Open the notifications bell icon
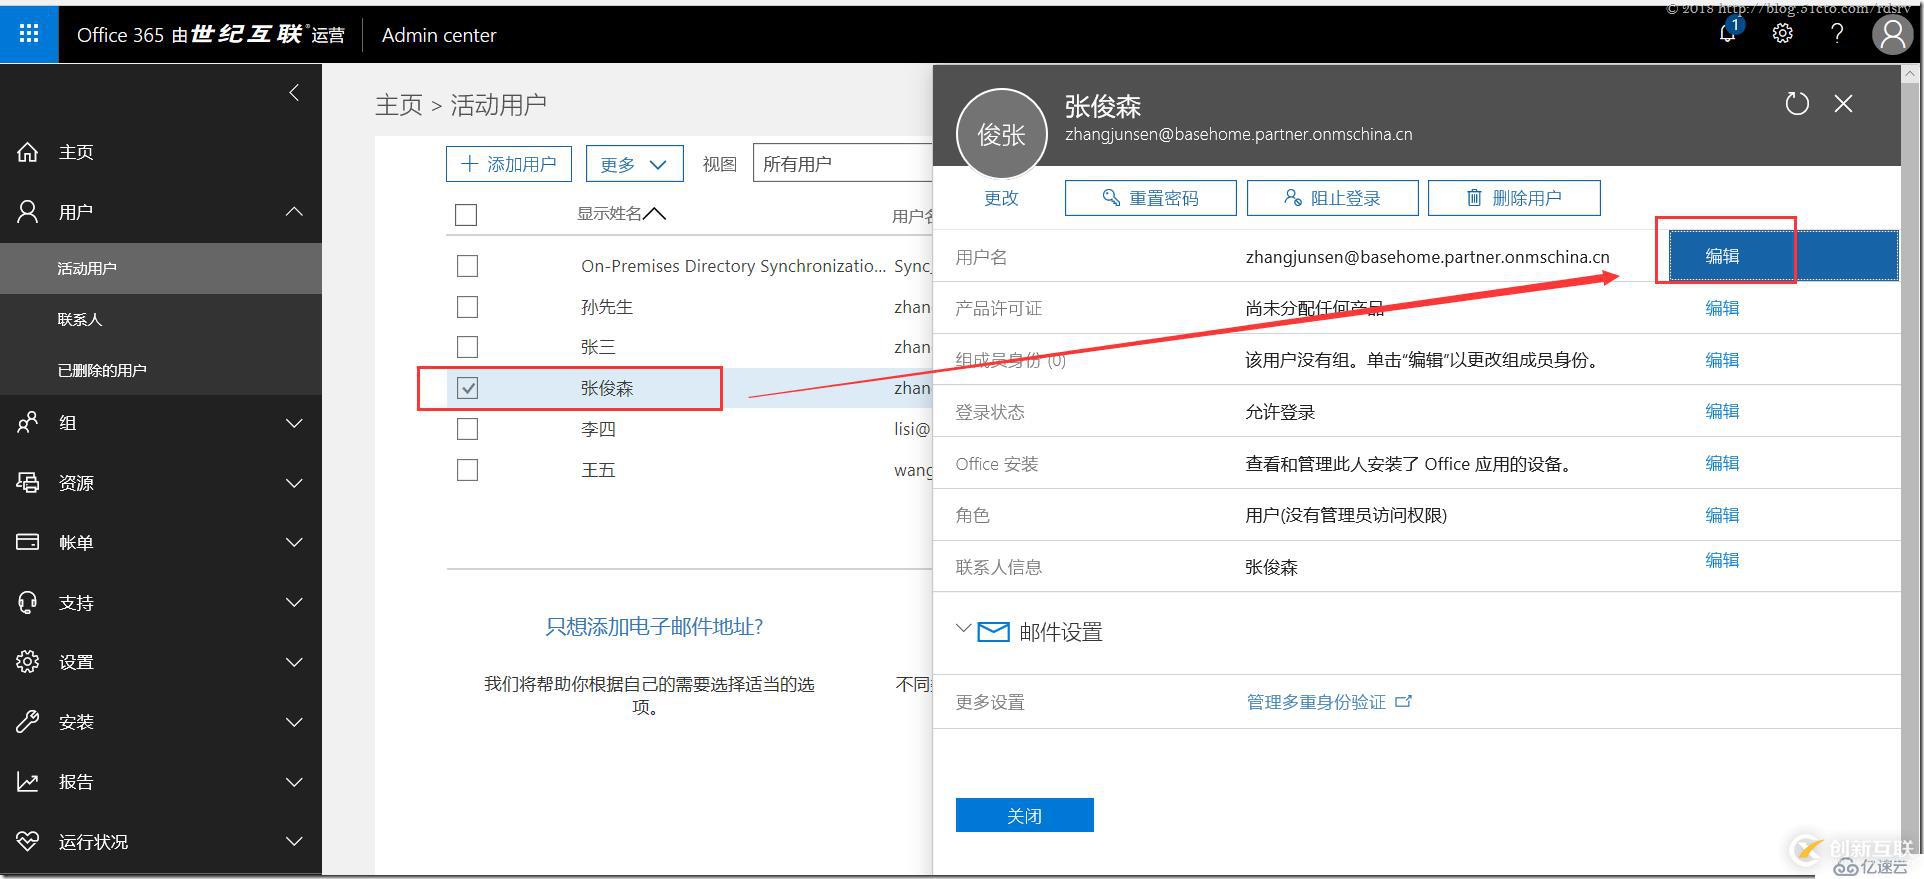The height and width of the screenshot is (879, 1924). click(x=1728, y=33)
